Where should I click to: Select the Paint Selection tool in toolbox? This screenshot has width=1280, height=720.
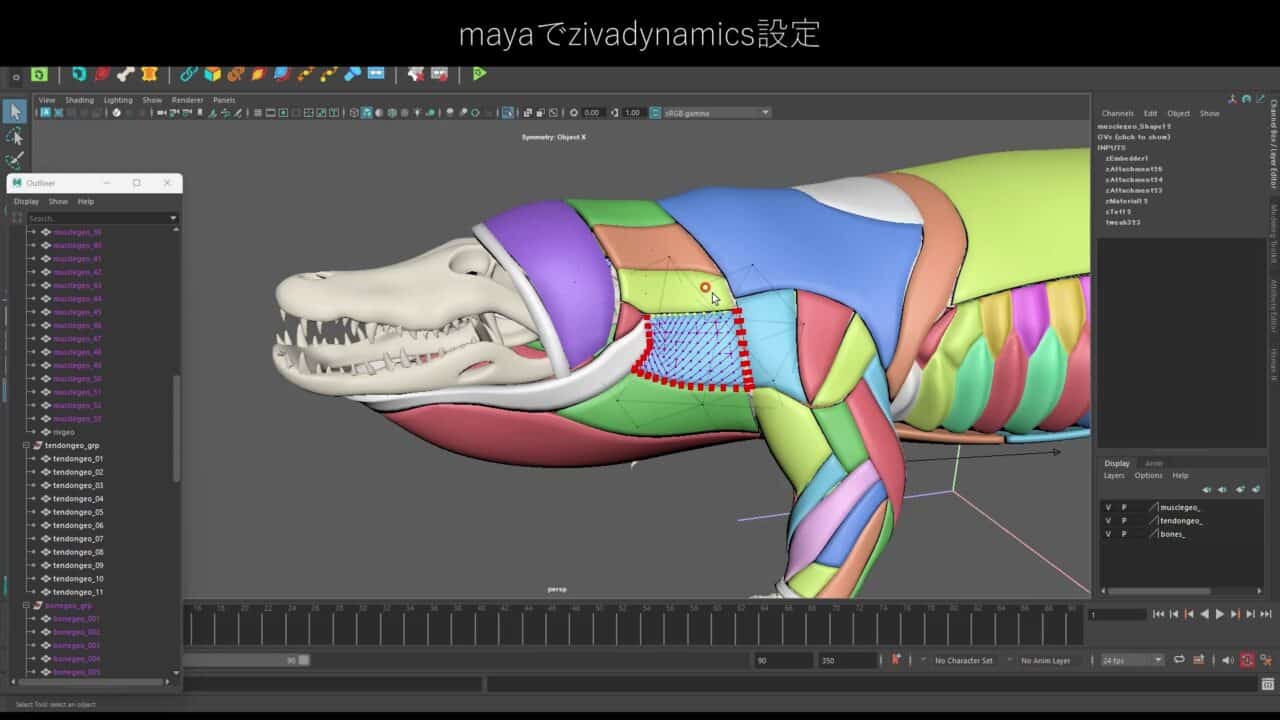15,160
